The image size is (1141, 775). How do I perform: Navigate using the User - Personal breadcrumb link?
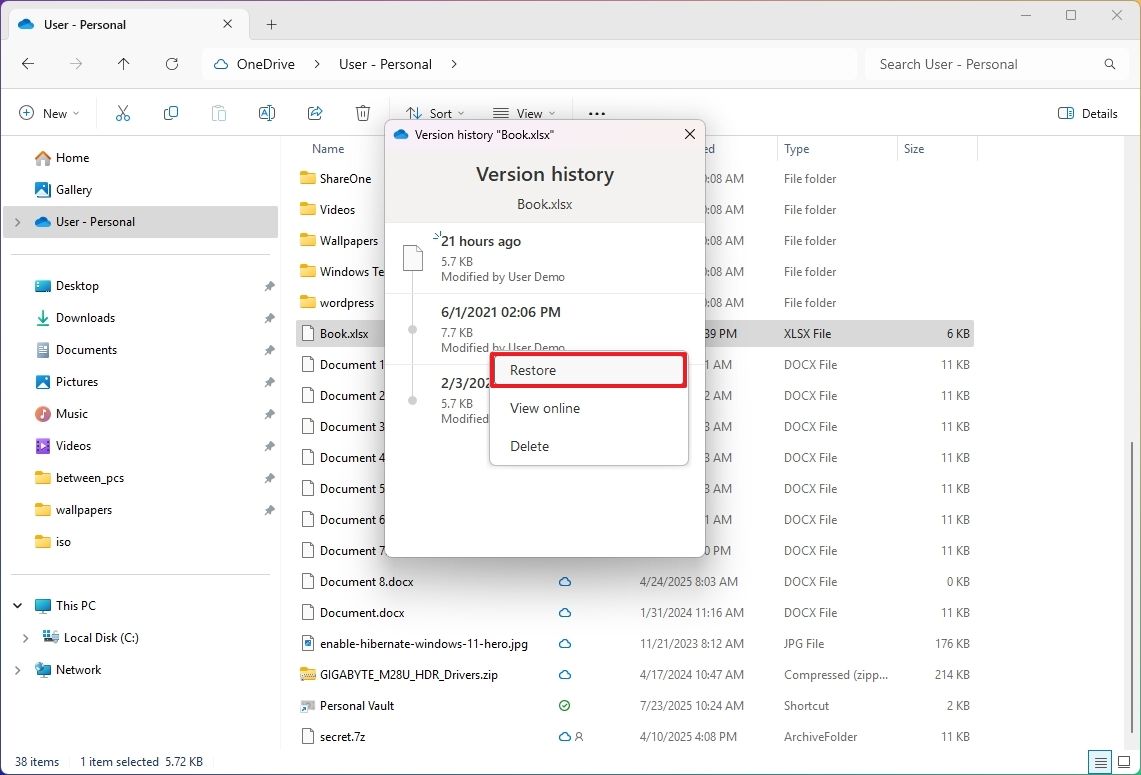385,63
